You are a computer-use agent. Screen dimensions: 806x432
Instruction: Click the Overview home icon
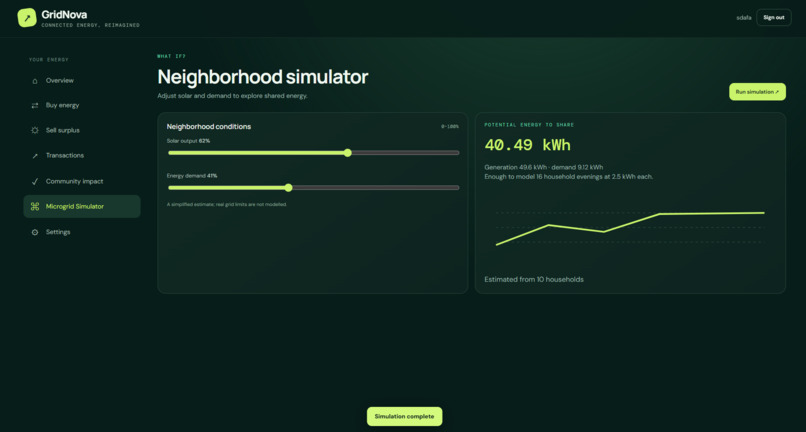coord(35,81)
